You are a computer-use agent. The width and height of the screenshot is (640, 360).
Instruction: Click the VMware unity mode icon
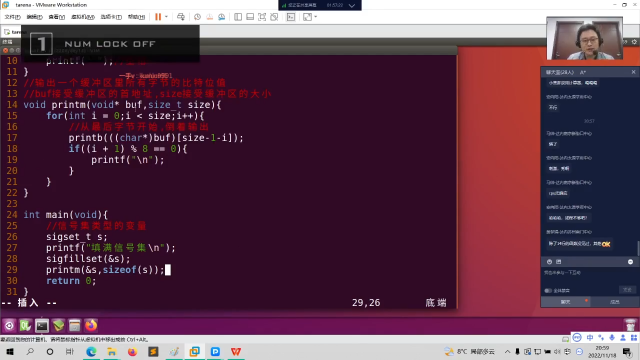[274, 17]
